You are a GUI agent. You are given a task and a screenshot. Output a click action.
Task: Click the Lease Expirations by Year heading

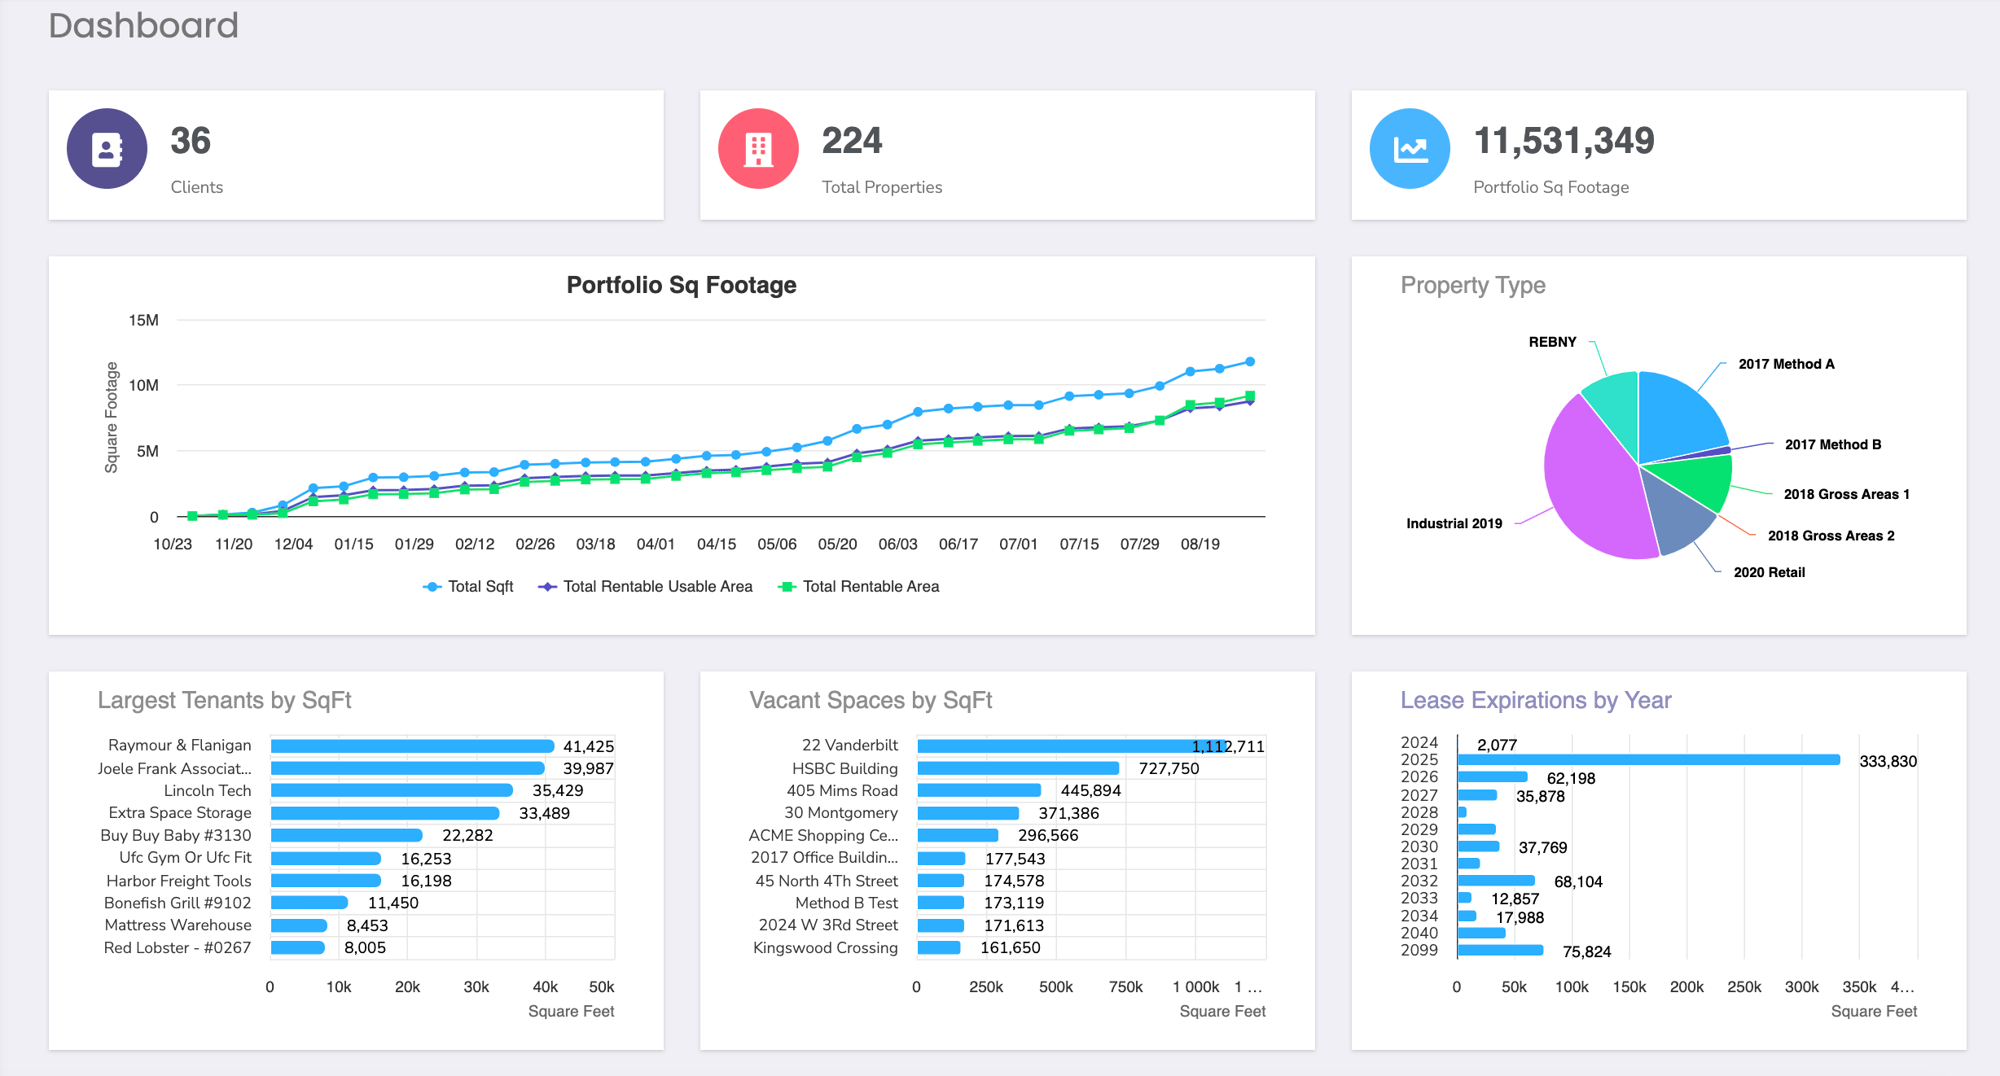[x=1535, y=700]
